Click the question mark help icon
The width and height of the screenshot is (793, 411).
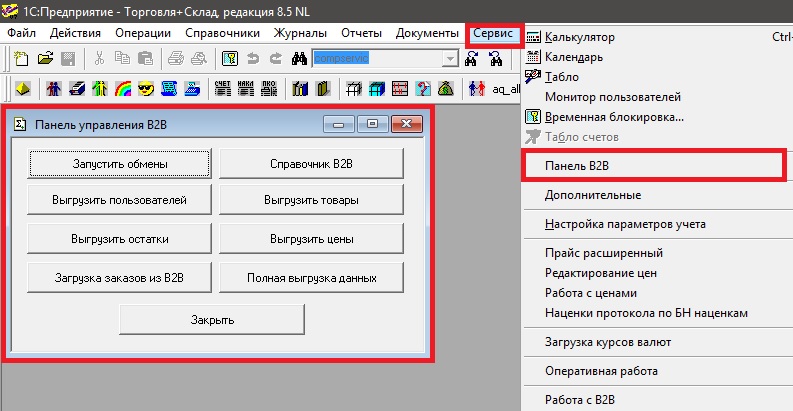click(423, 89)
